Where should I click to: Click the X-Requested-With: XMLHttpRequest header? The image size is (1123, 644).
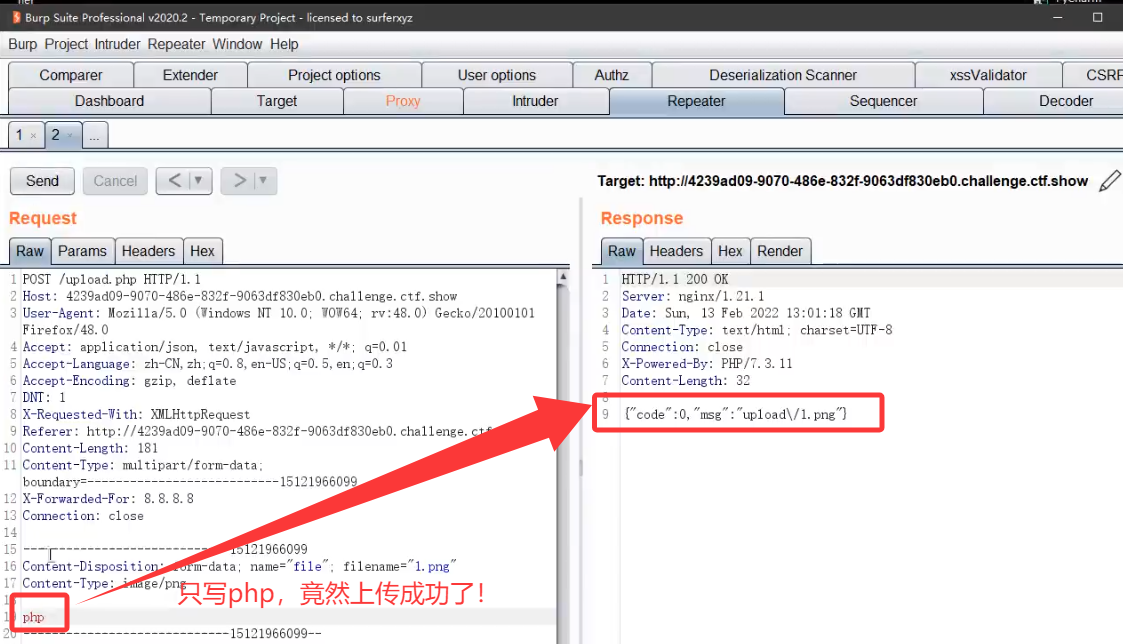tap(136, 415)
